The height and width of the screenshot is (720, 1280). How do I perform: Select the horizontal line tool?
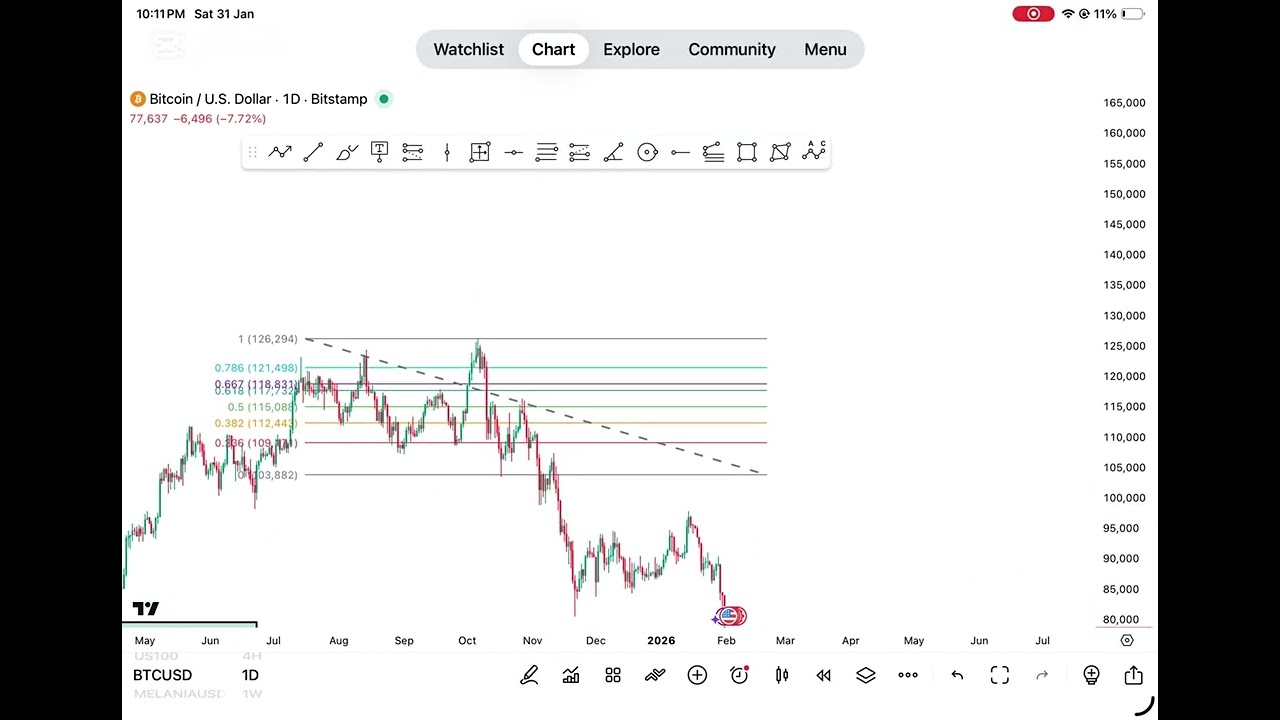[513, 152]
